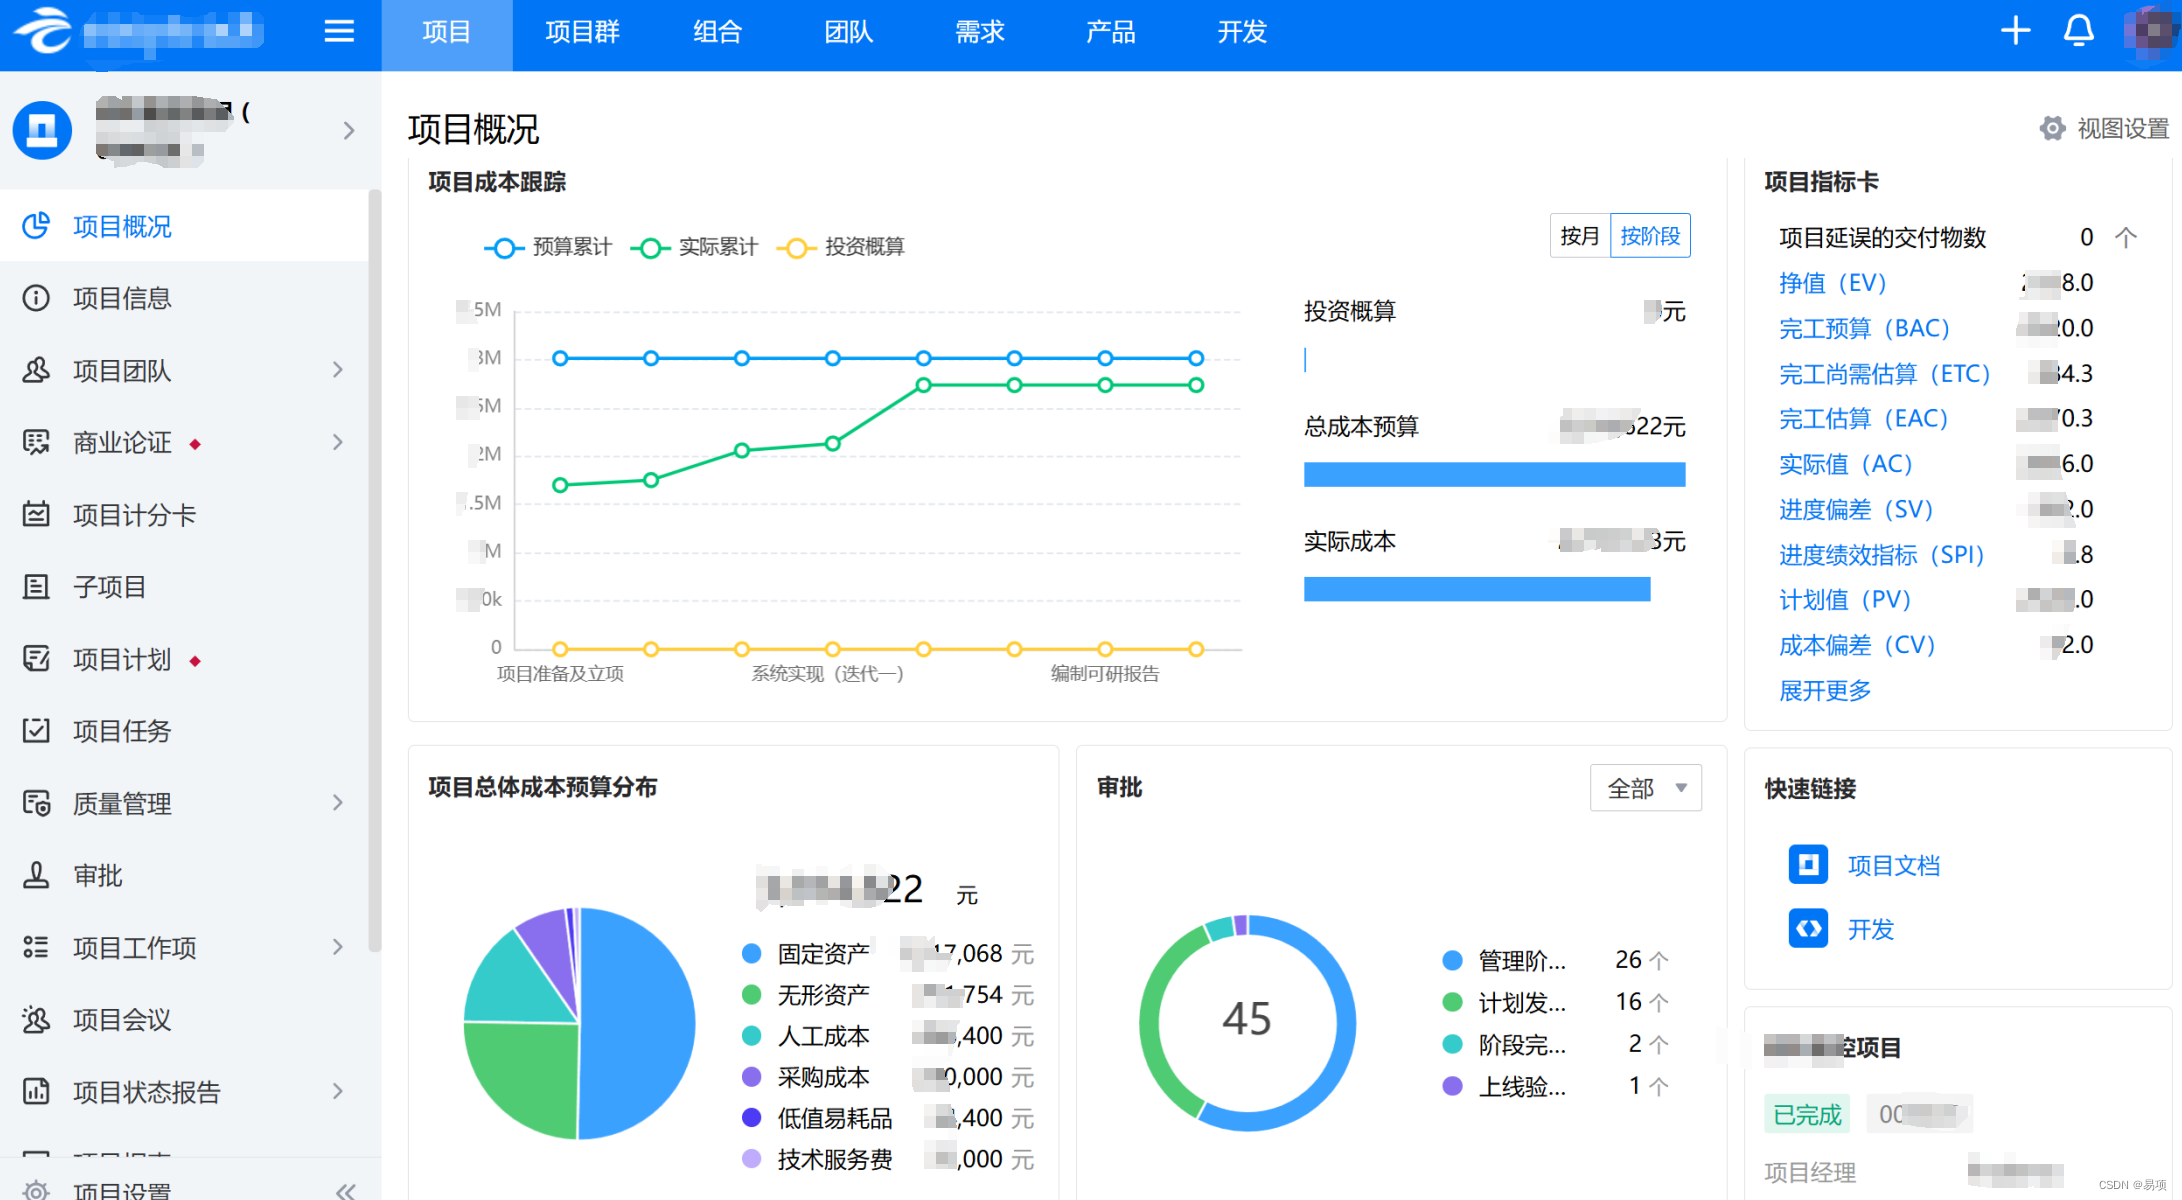Click the 视图设置 gear icon

click(x=2052, y=128)
